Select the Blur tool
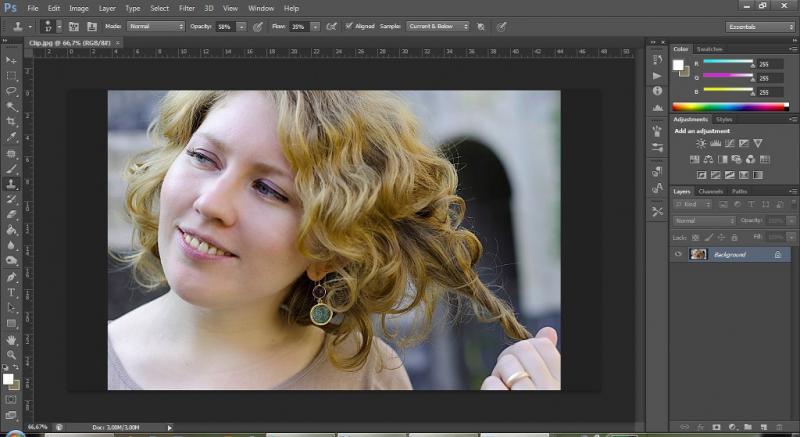The image size is (800, 437). [x=11, y=245]
